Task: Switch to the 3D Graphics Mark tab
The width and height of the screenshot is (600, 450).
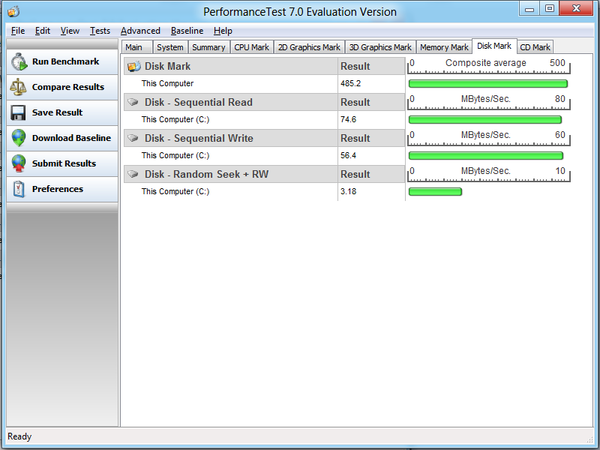Action: pyautogui.click(x=381, y=47)
